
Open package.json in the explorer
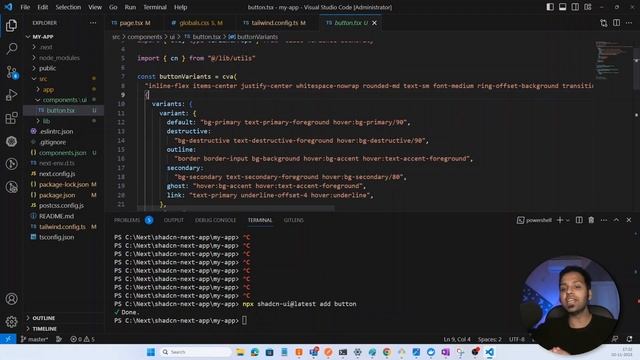tap(57, 195)
